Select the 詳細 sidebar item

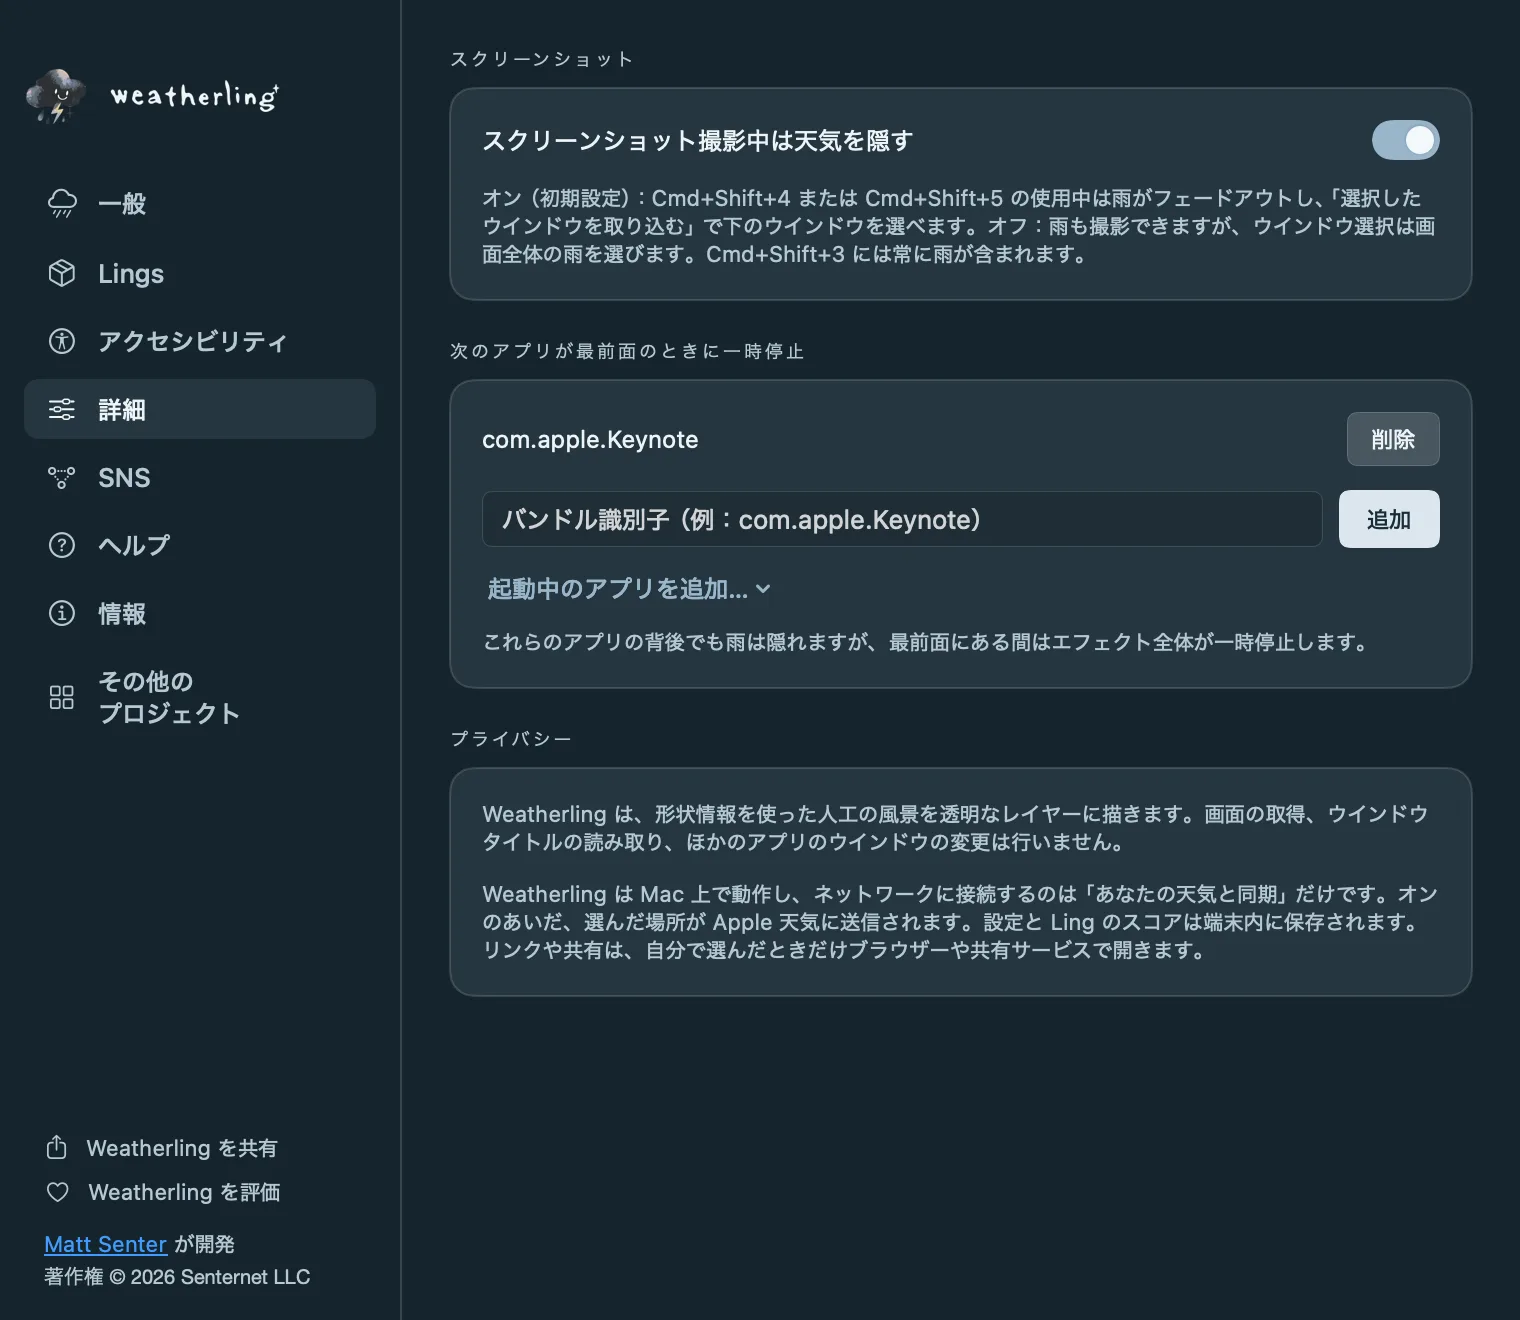pyautogui.click(x=200, y=409)
